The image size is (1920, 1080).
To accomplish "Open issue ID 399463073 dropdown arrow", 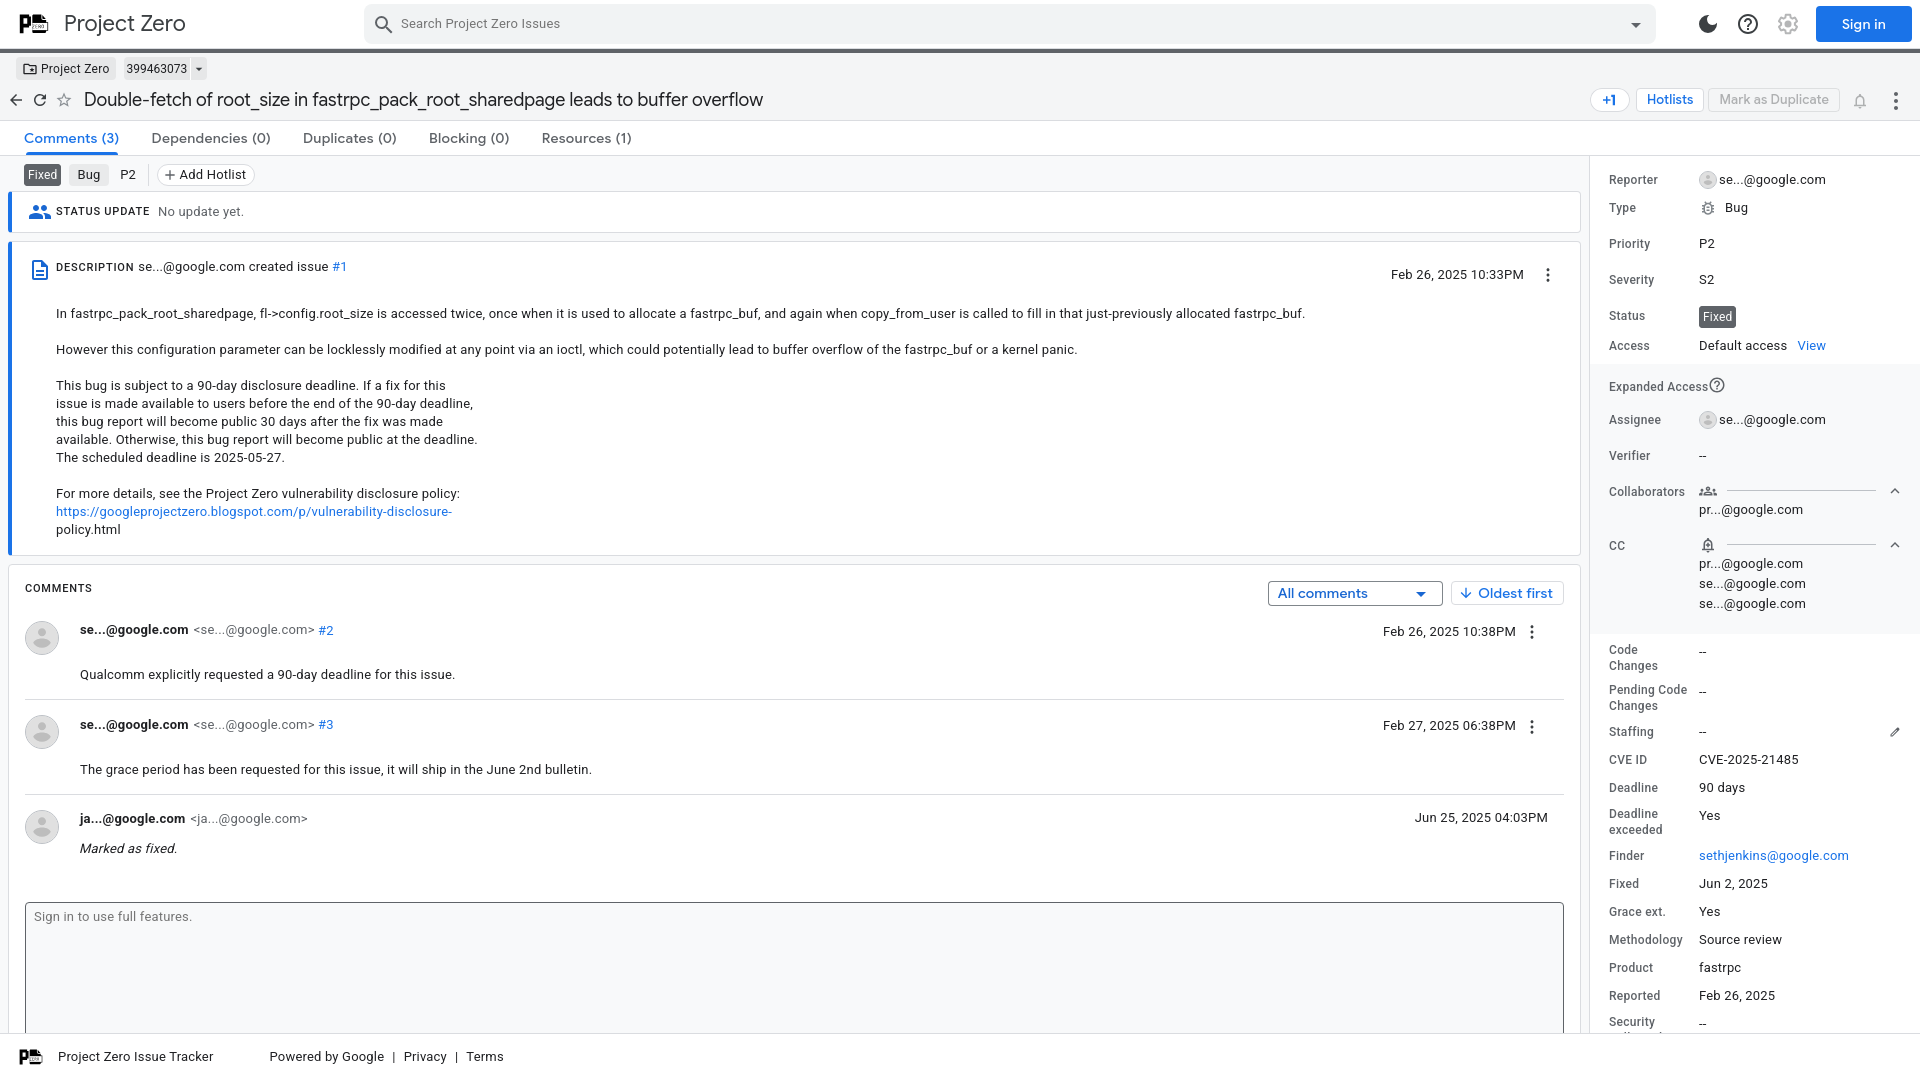I will pyautogui.click(x=199, y=69).
